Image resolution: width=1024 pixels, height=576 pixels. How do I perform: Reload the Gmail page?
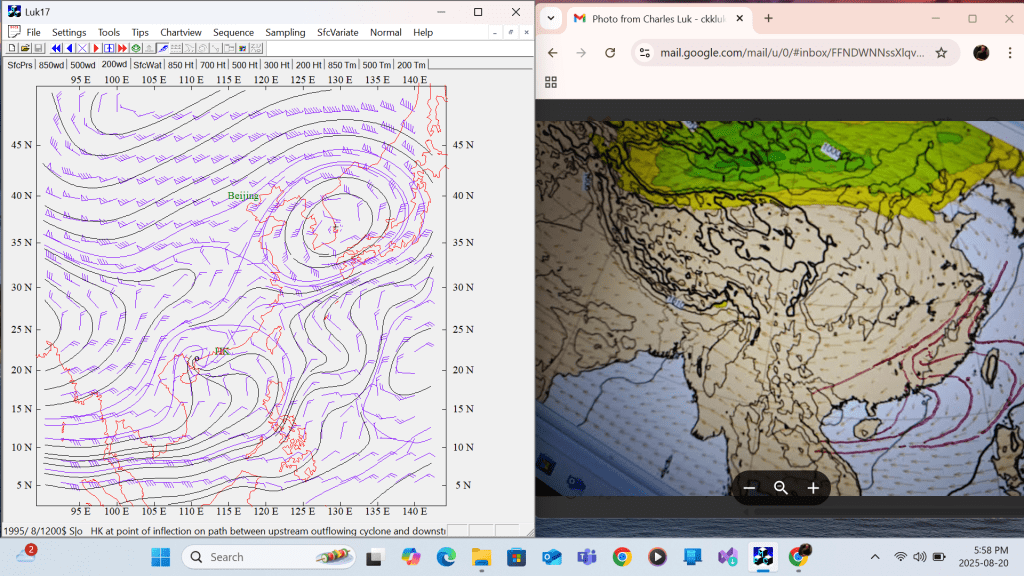(x=610, y=53)
